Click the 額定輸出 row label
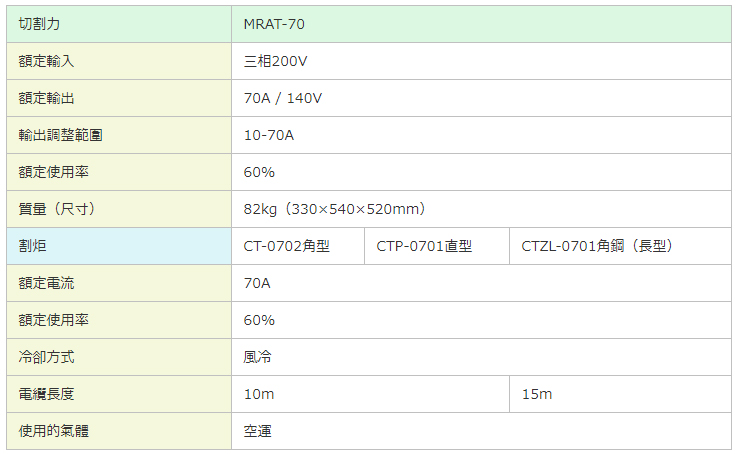 (47, 98)
